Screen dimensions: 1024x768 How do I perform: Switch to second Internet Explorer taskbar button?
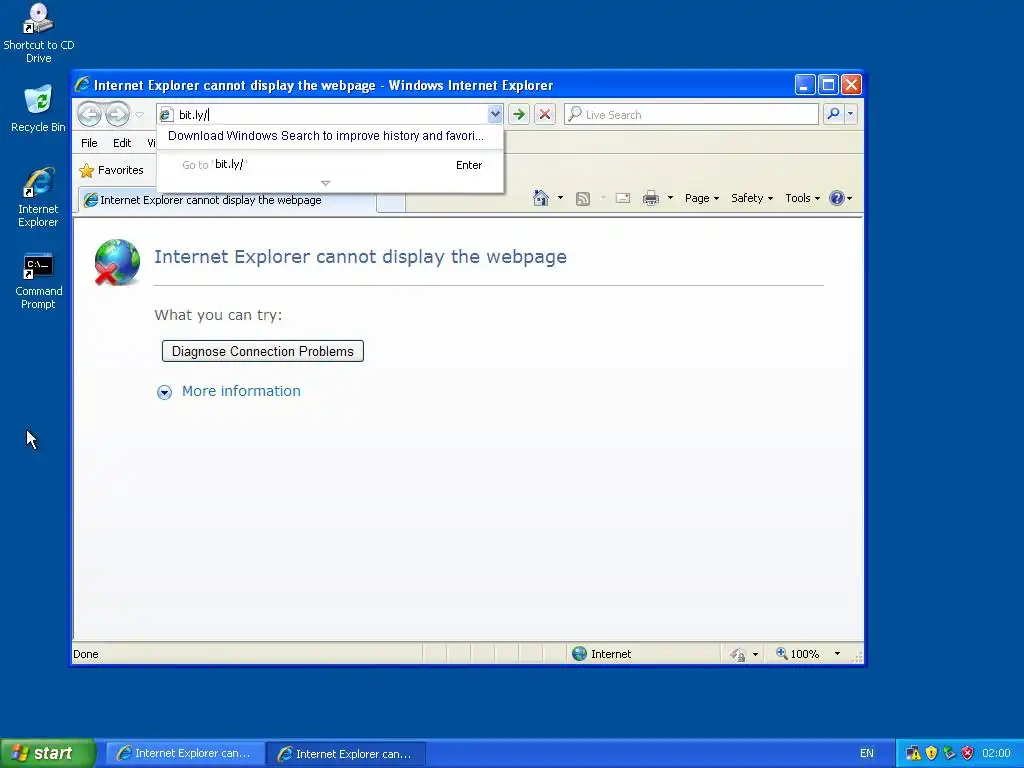[346, 754]
